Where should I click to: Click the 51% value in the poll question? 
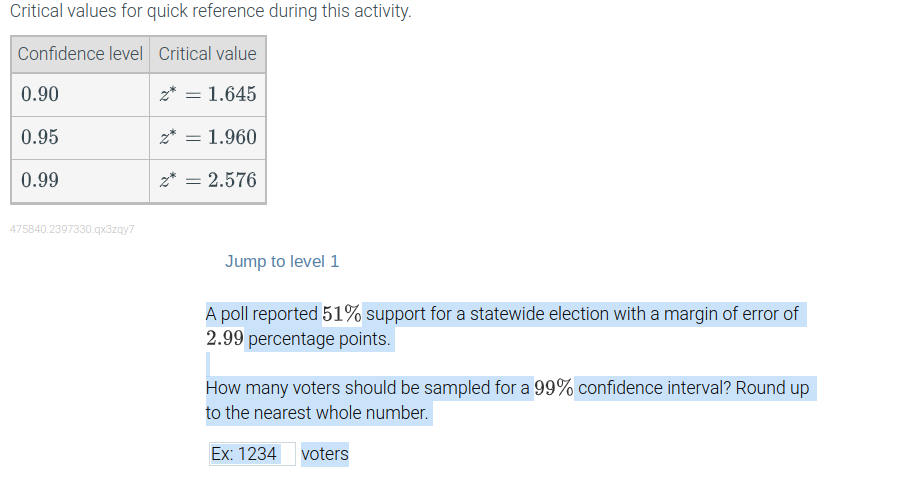pyautogui.click(x=341, y=314)
